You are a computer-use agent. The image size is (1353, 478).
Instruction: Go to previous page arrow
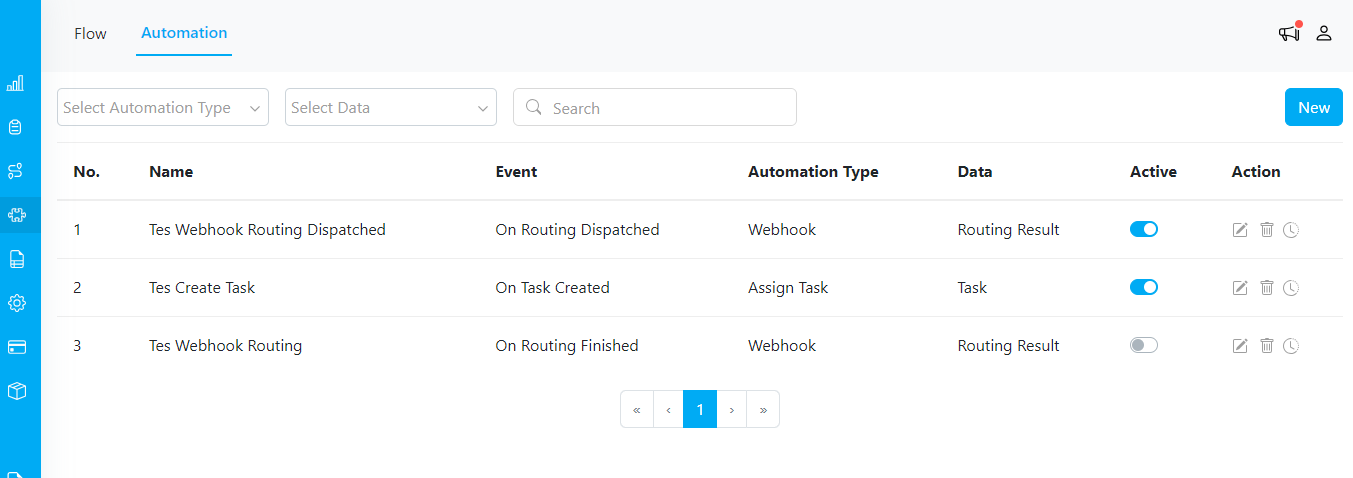(x=668, y=409)
